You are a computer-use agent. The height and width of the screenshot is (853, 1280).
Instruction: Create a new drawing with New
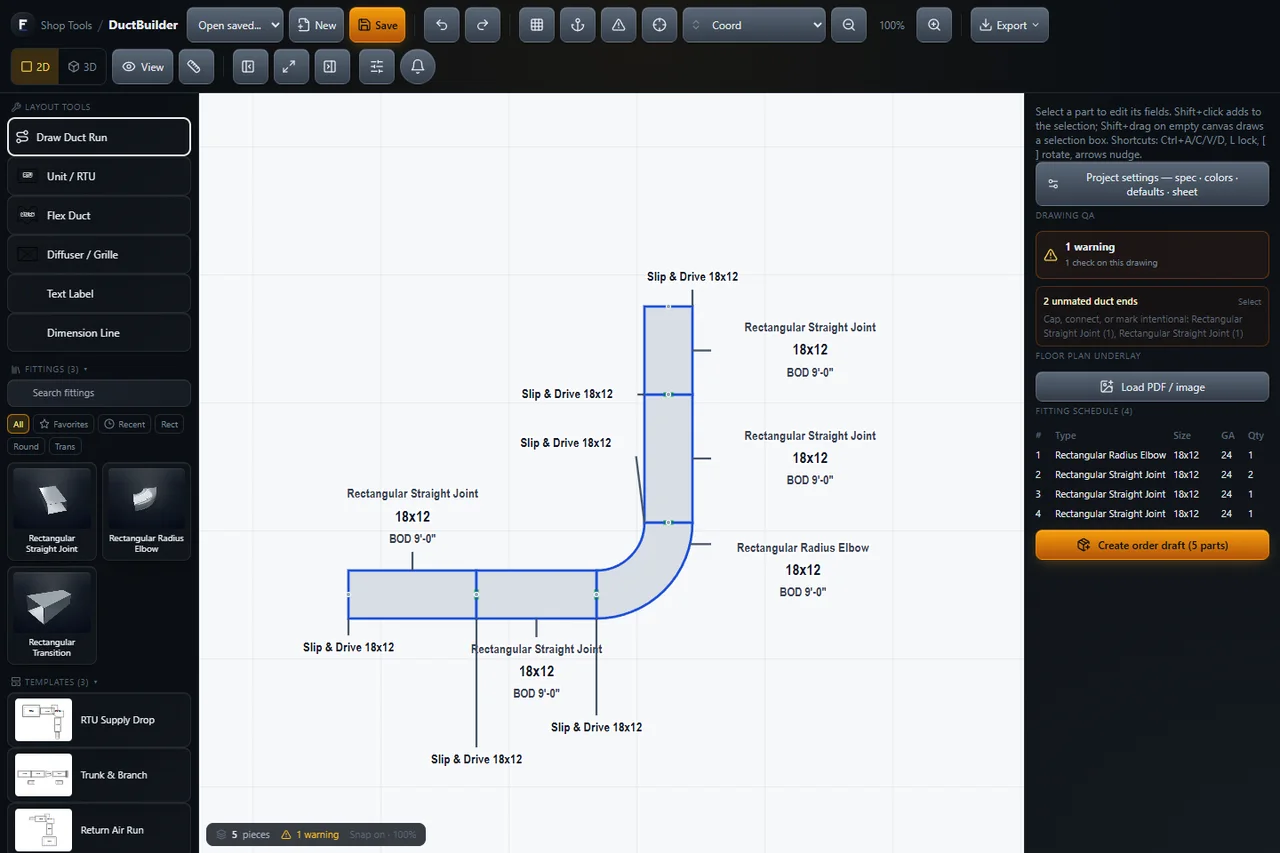point(316,25)
